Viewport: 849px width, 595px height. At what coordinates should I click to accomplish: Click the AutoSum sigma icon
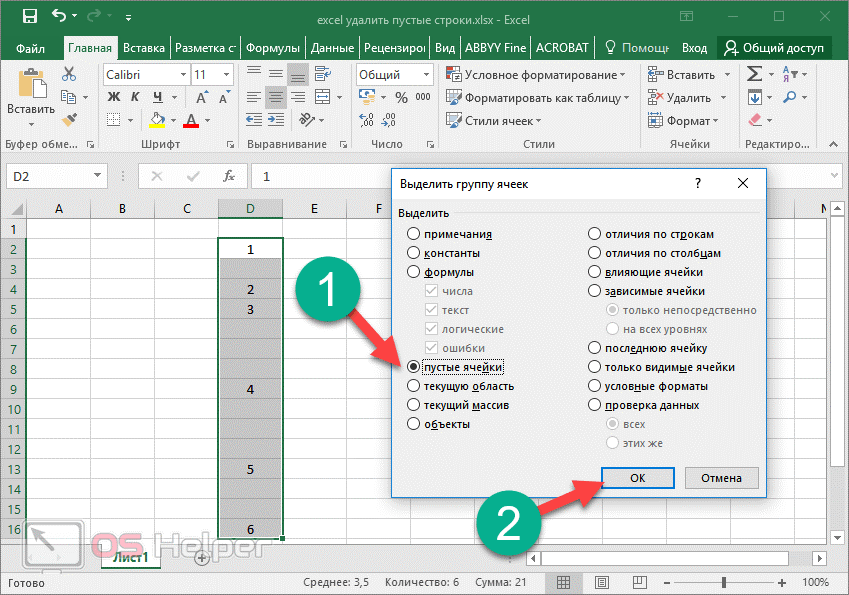coord(754,74)
